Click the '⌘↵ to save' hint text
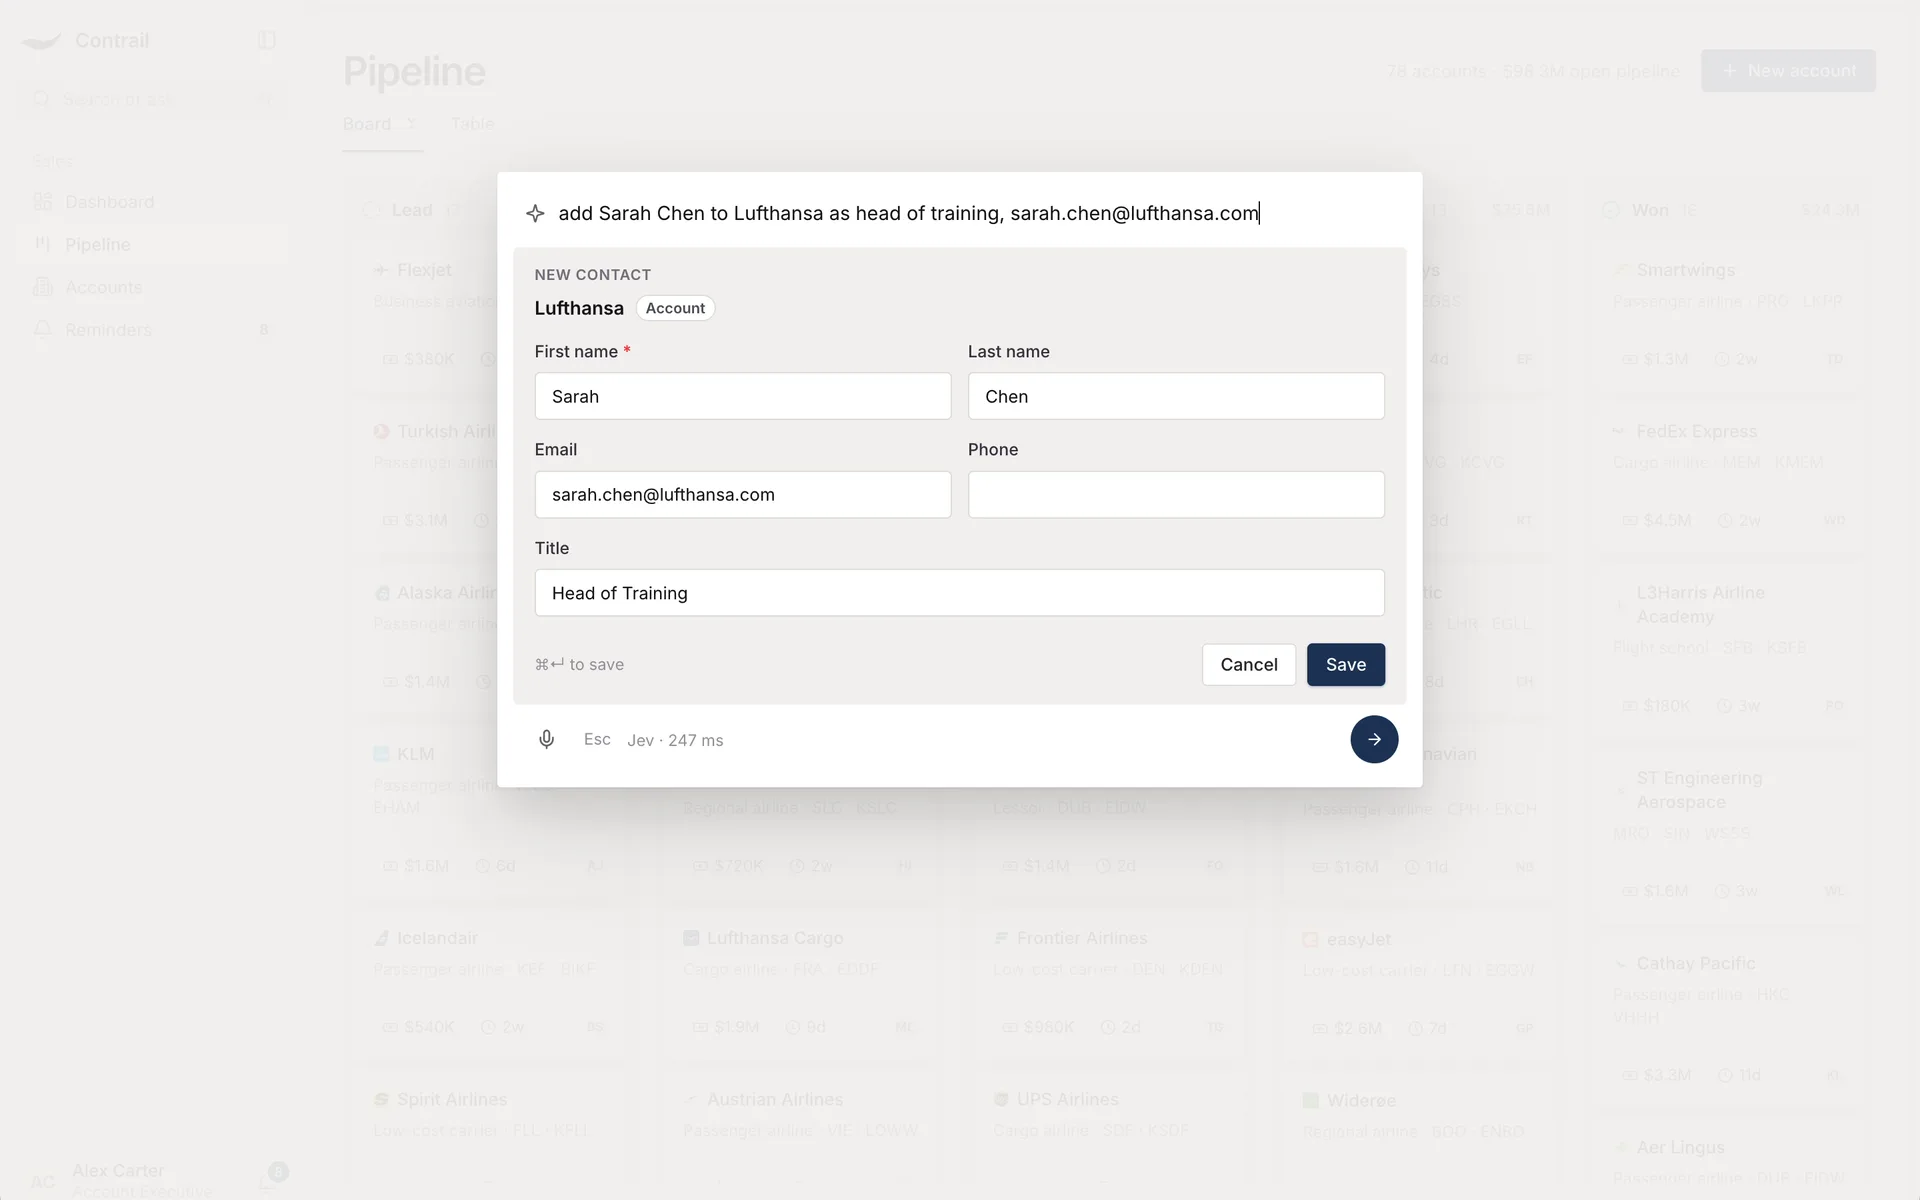Image resolution: width=1920 pixels, height=1200 pixels. [579, 664]
